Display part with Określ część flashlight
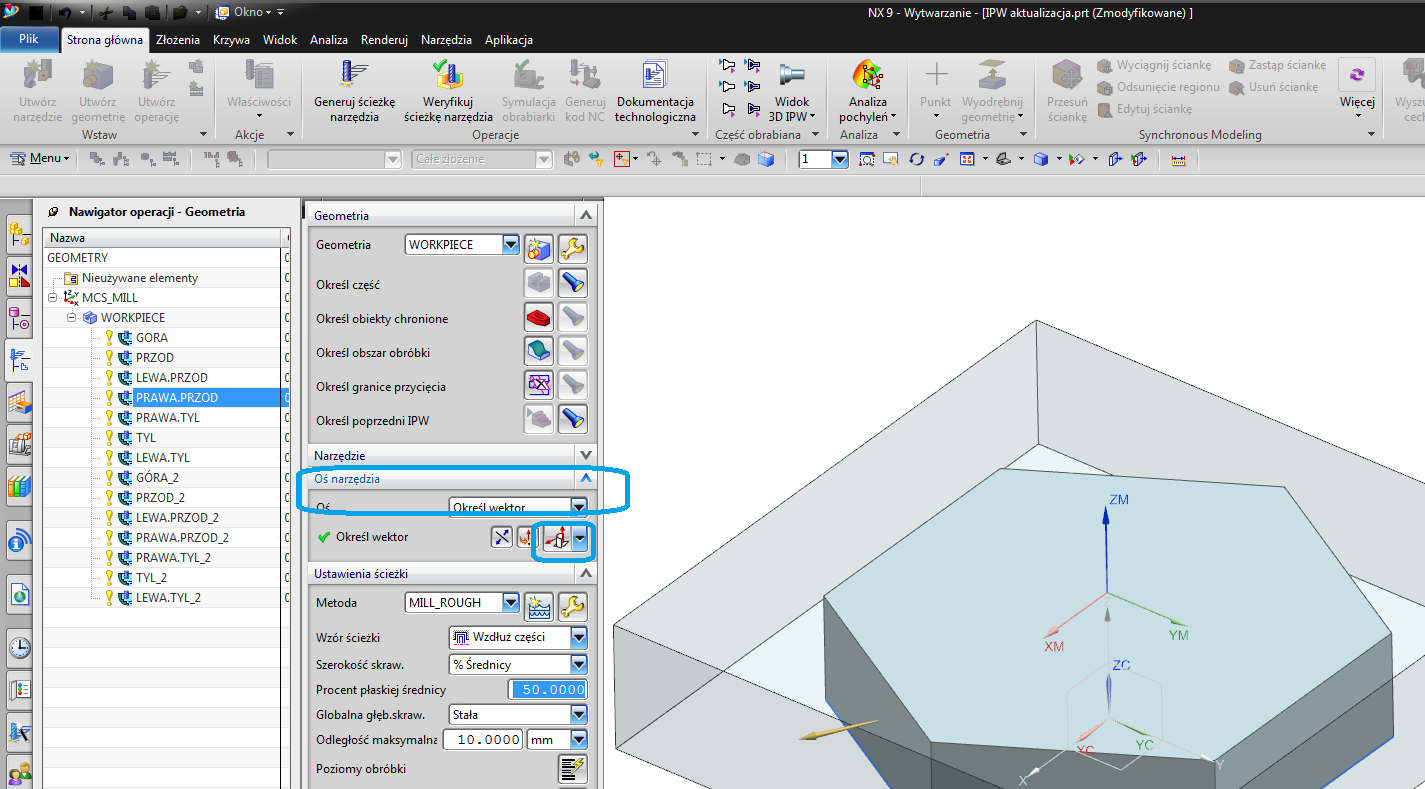 [x=572, y=284]
